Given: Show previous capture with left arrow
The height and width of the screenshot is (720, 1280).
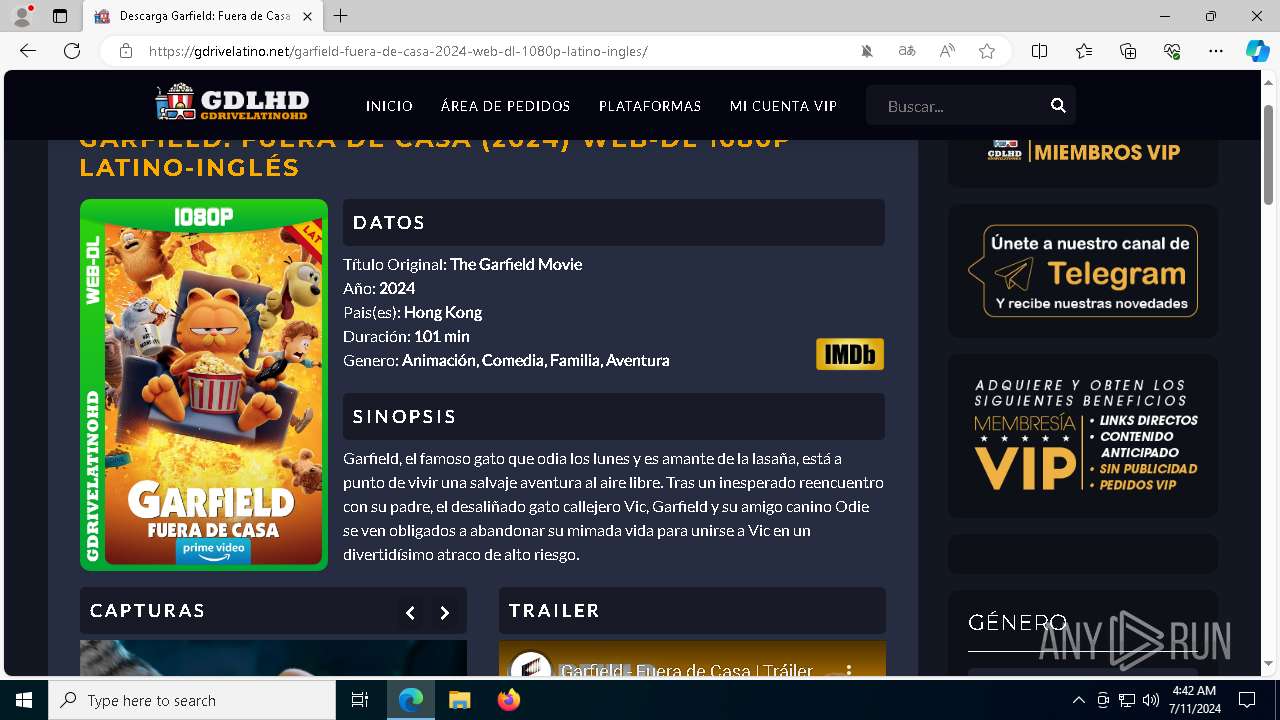Looking at the screenshot, I should tap(410, 613).
